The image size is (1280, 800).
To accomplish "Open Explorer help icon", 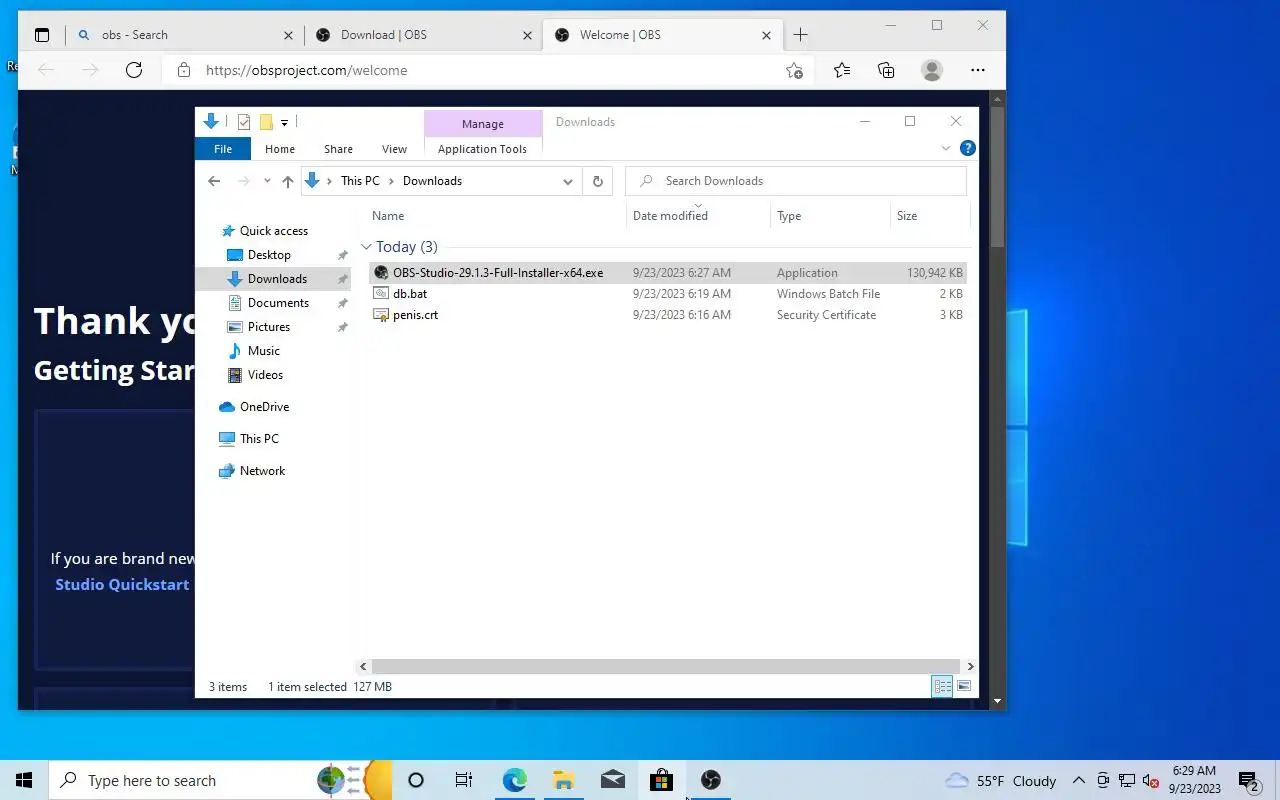I will click(967, 149).
